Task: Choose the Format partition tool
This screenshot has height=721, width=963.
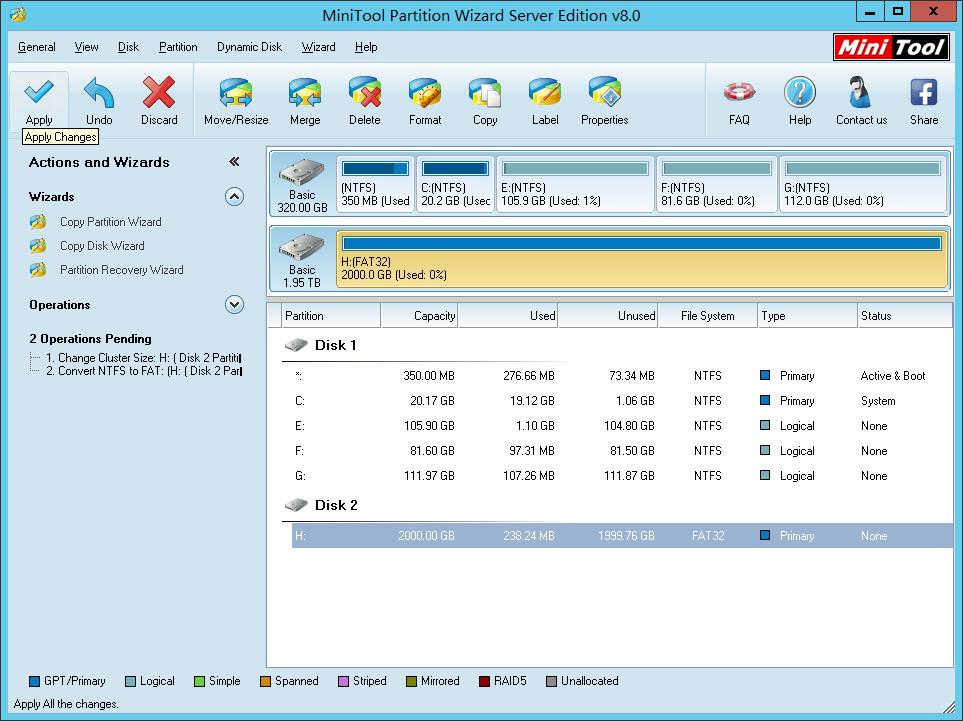Action: (x=425, y=101)
